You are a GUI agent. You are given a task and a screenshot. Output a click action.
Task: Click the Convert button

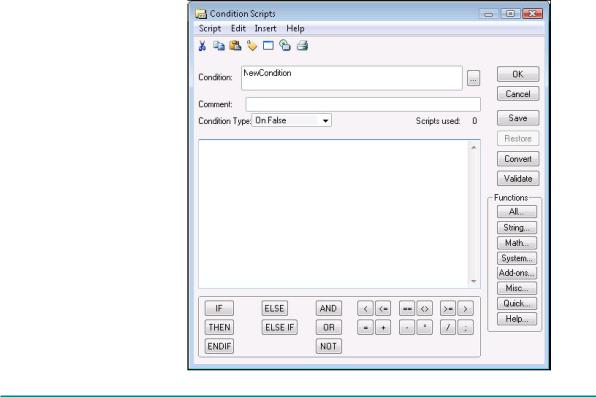pyautogui.click(x=518, y=159)
